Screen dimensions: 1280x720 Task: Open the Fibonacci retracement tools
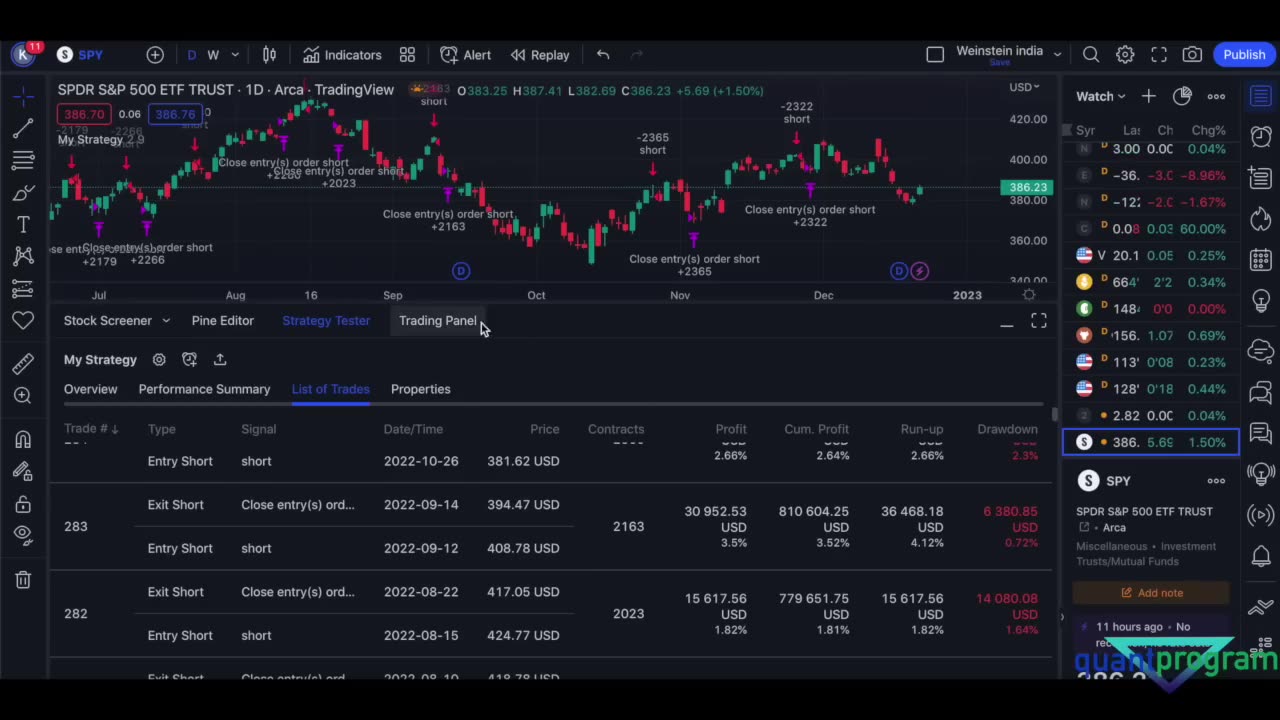pyautogui.click(x=23, y=160)
